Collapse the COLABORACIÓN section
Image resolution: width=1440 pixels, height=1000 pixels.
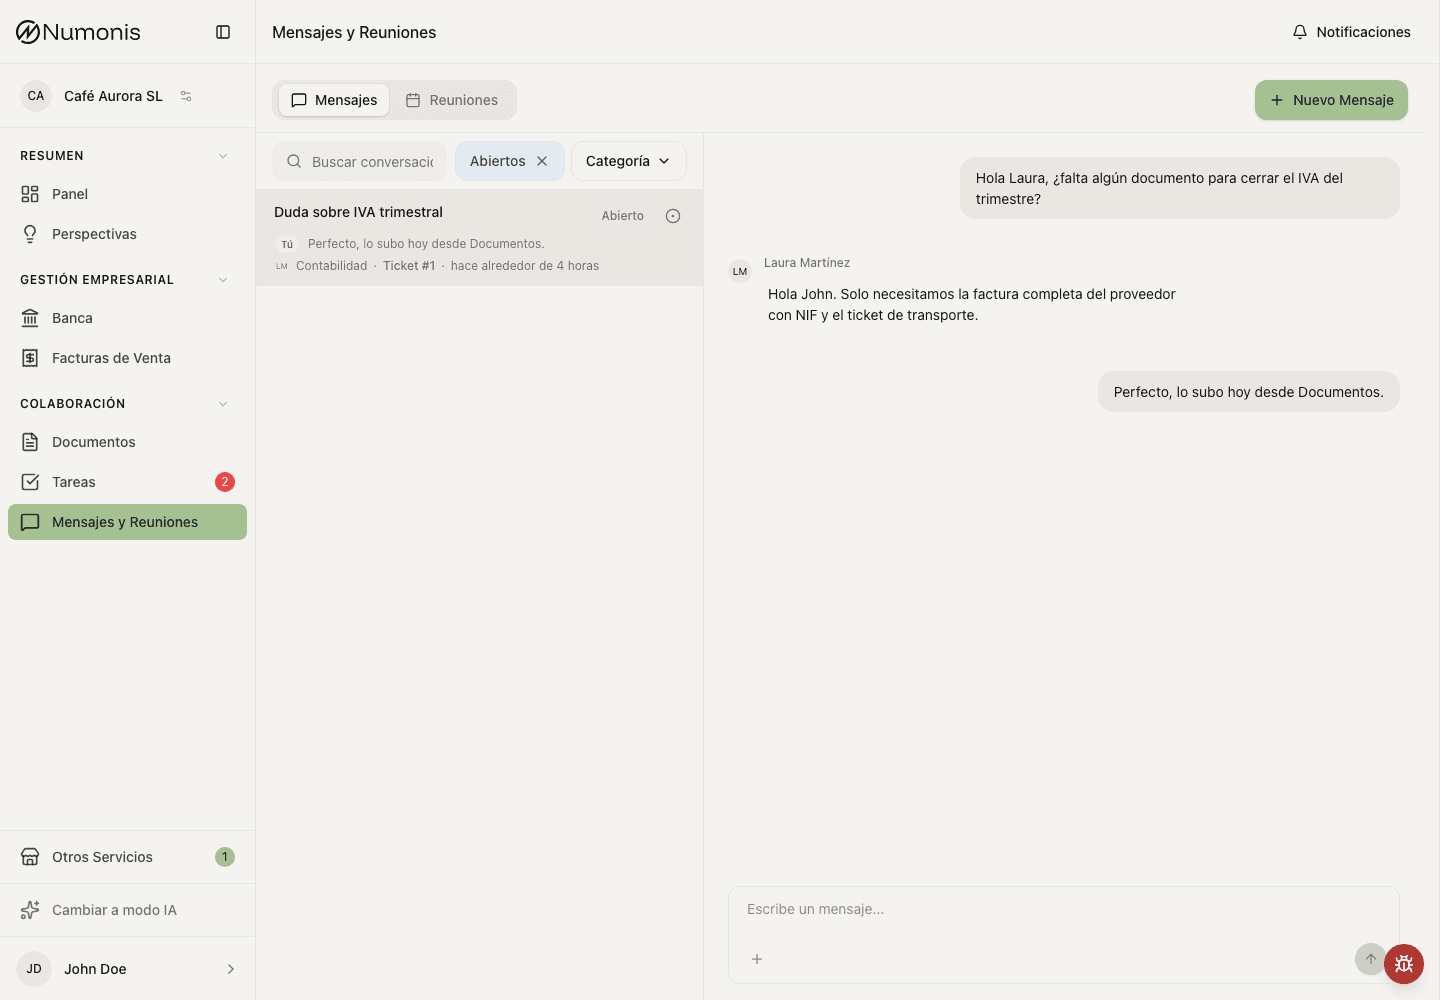tap(223, 404)
